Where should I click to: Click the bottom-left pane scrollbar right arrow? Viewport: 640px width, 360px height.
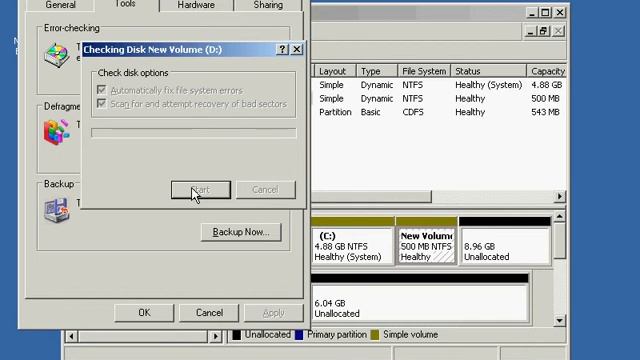pos(216,336)
